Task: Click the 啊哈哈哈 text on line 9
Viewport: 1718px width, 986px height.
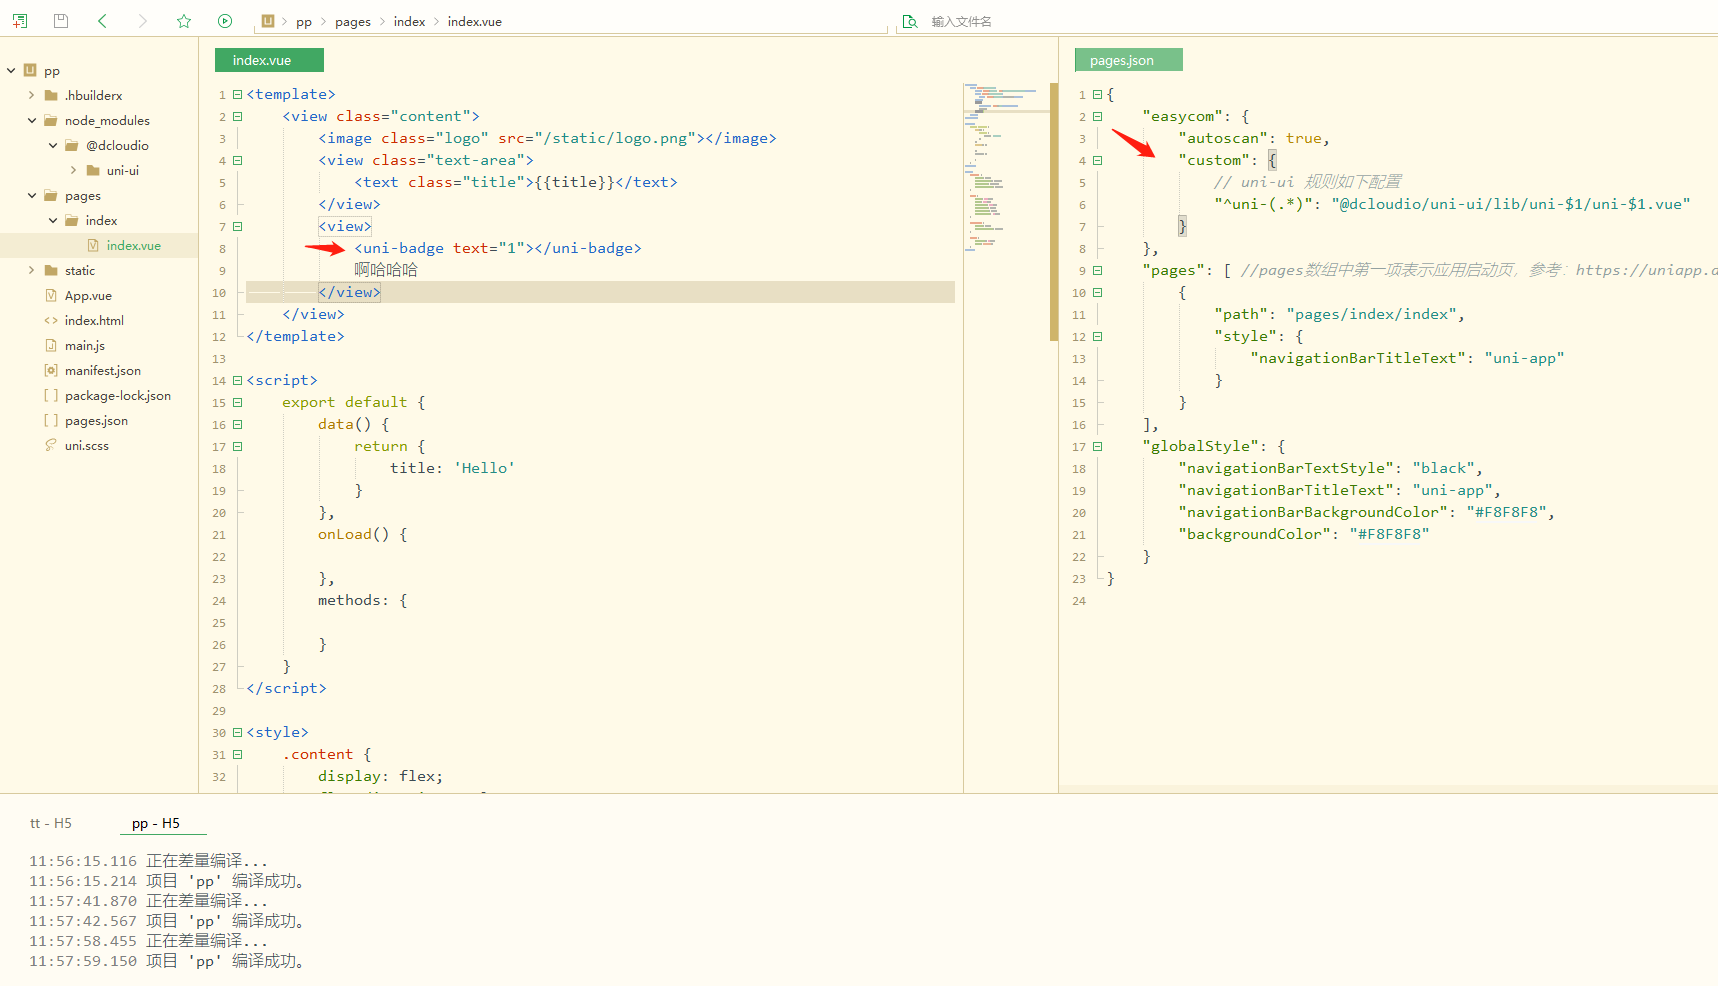Action: (386, 270)
